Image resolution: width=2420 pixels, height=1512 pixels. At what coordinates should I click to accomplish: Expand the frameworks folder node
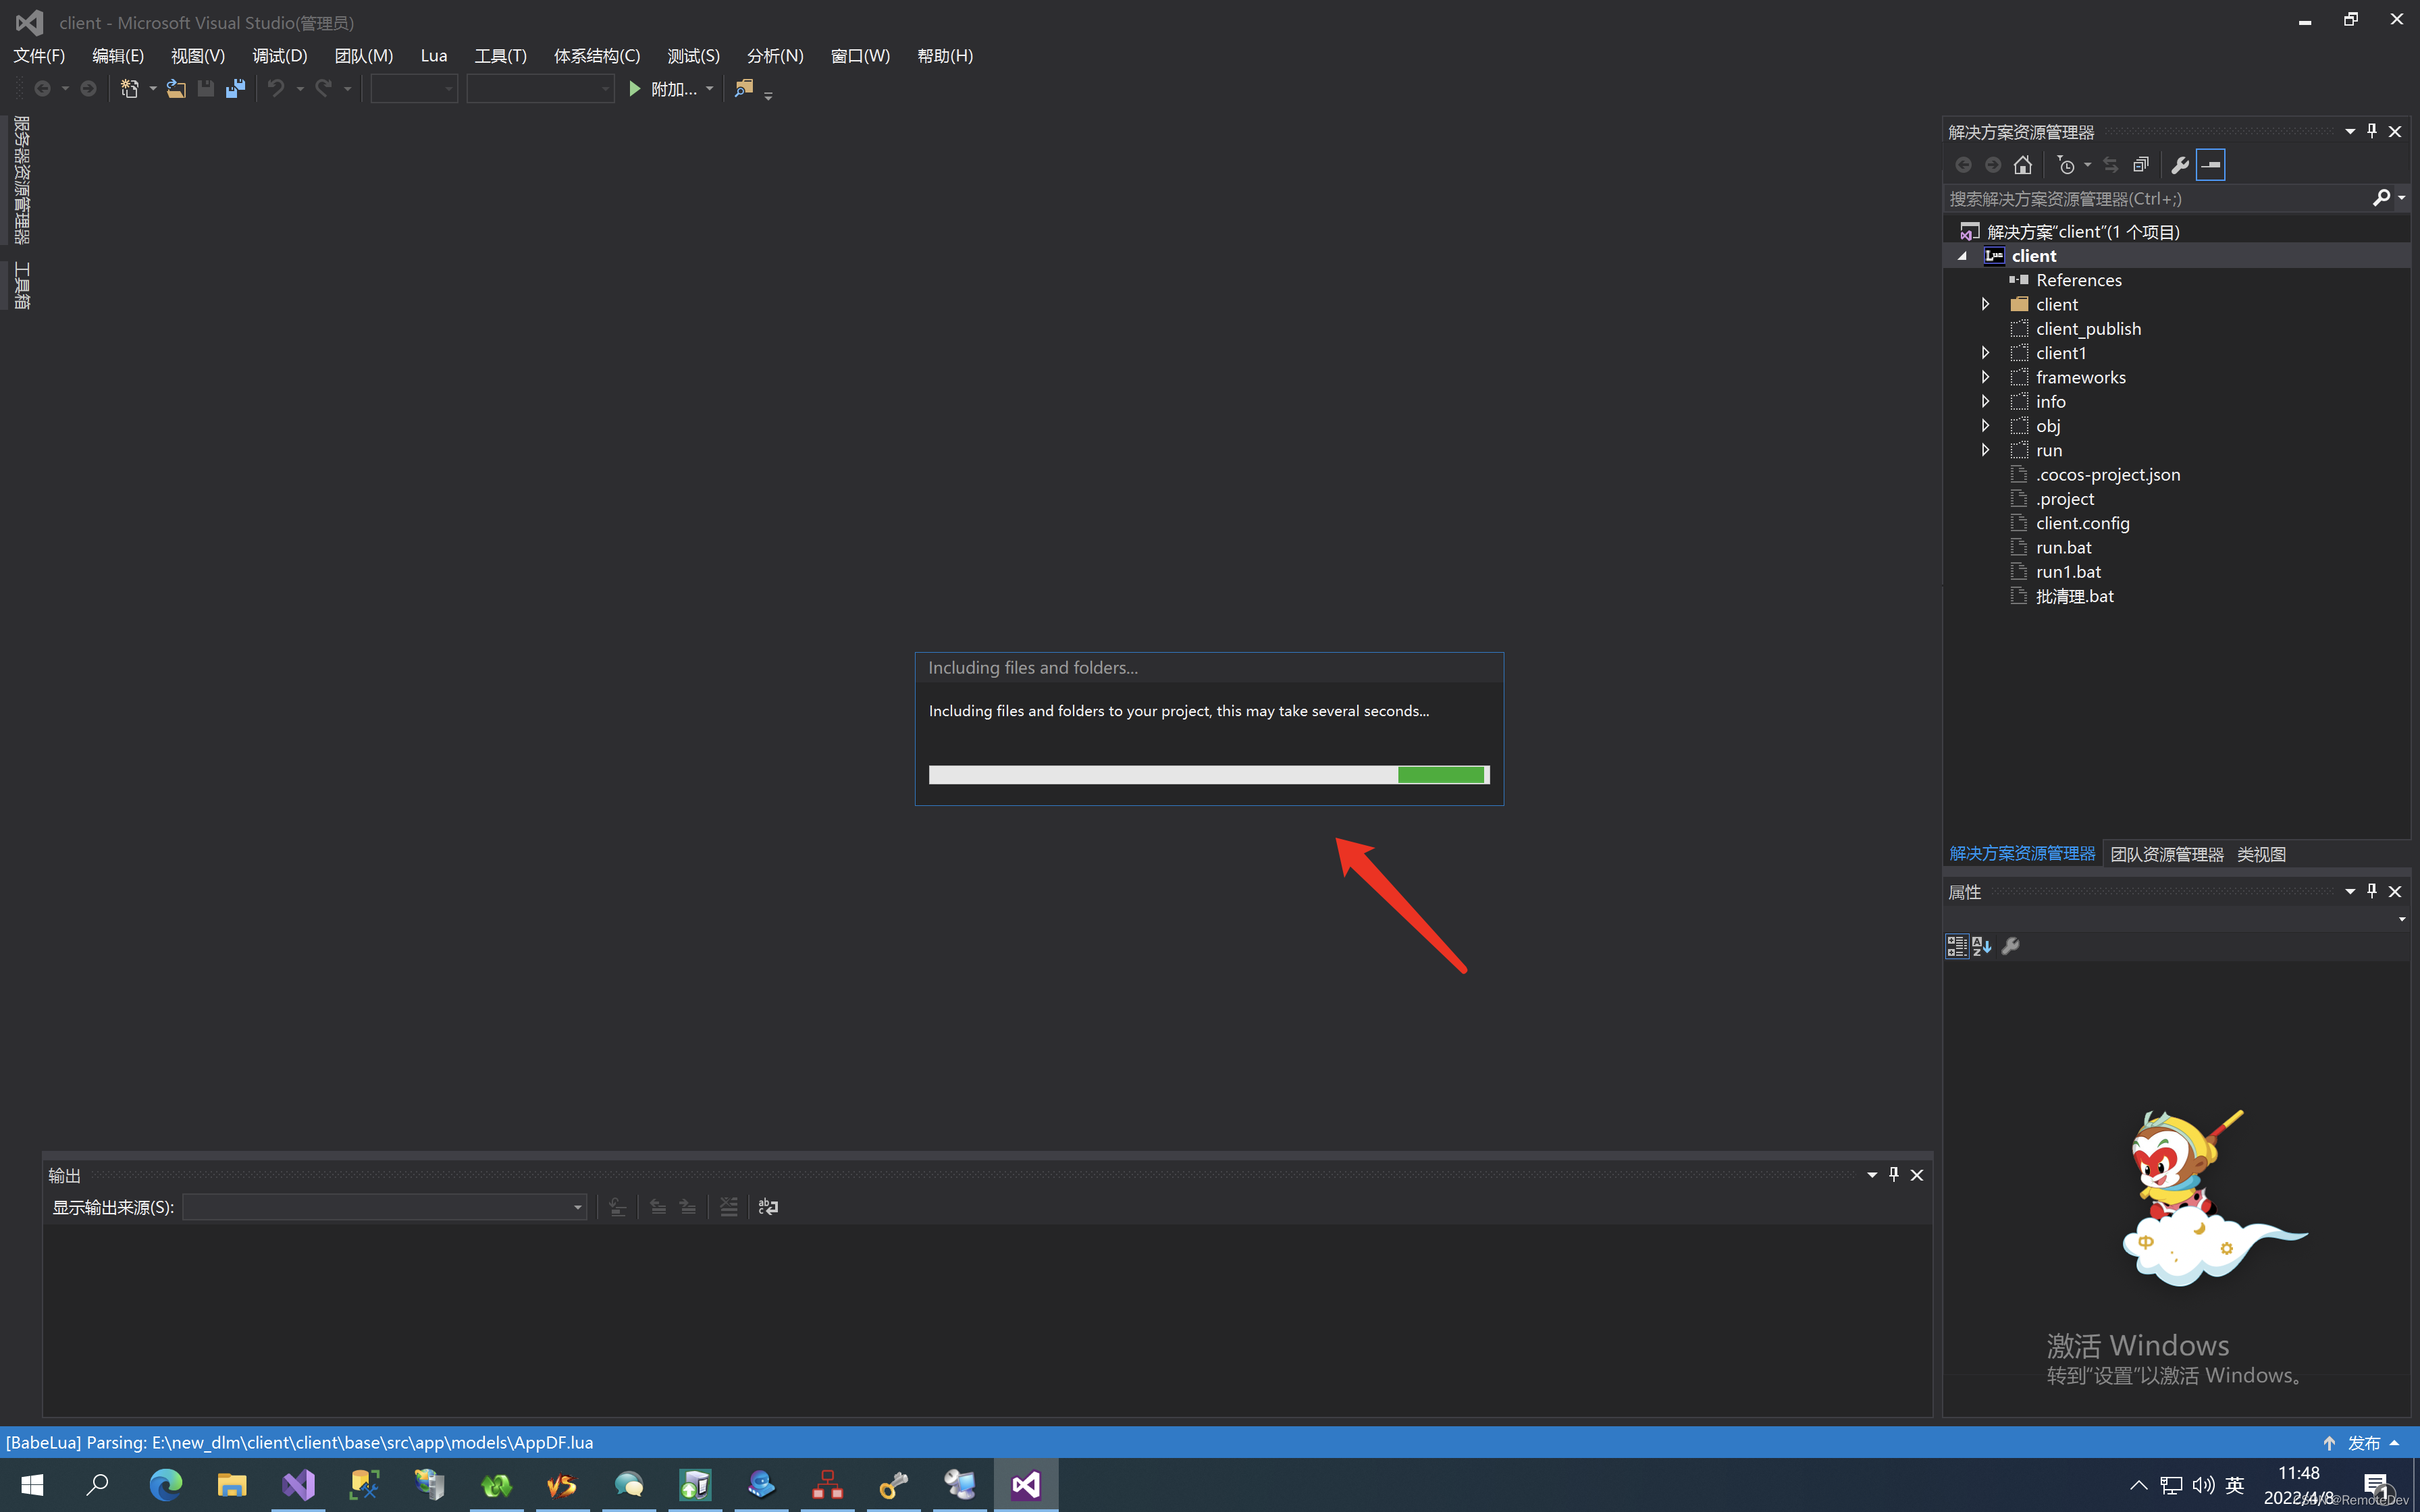(1986, 377)
